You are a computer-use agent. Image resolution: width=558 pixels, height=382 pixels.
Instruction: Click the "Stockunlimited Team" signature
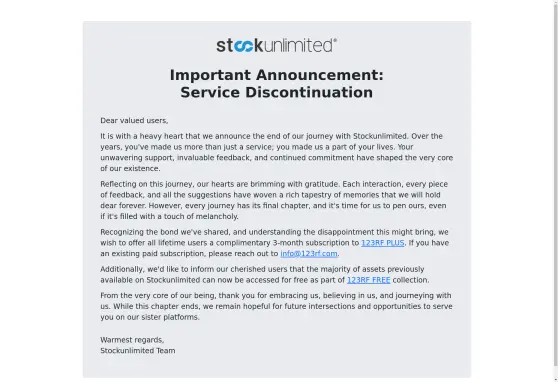click(138, 351)
